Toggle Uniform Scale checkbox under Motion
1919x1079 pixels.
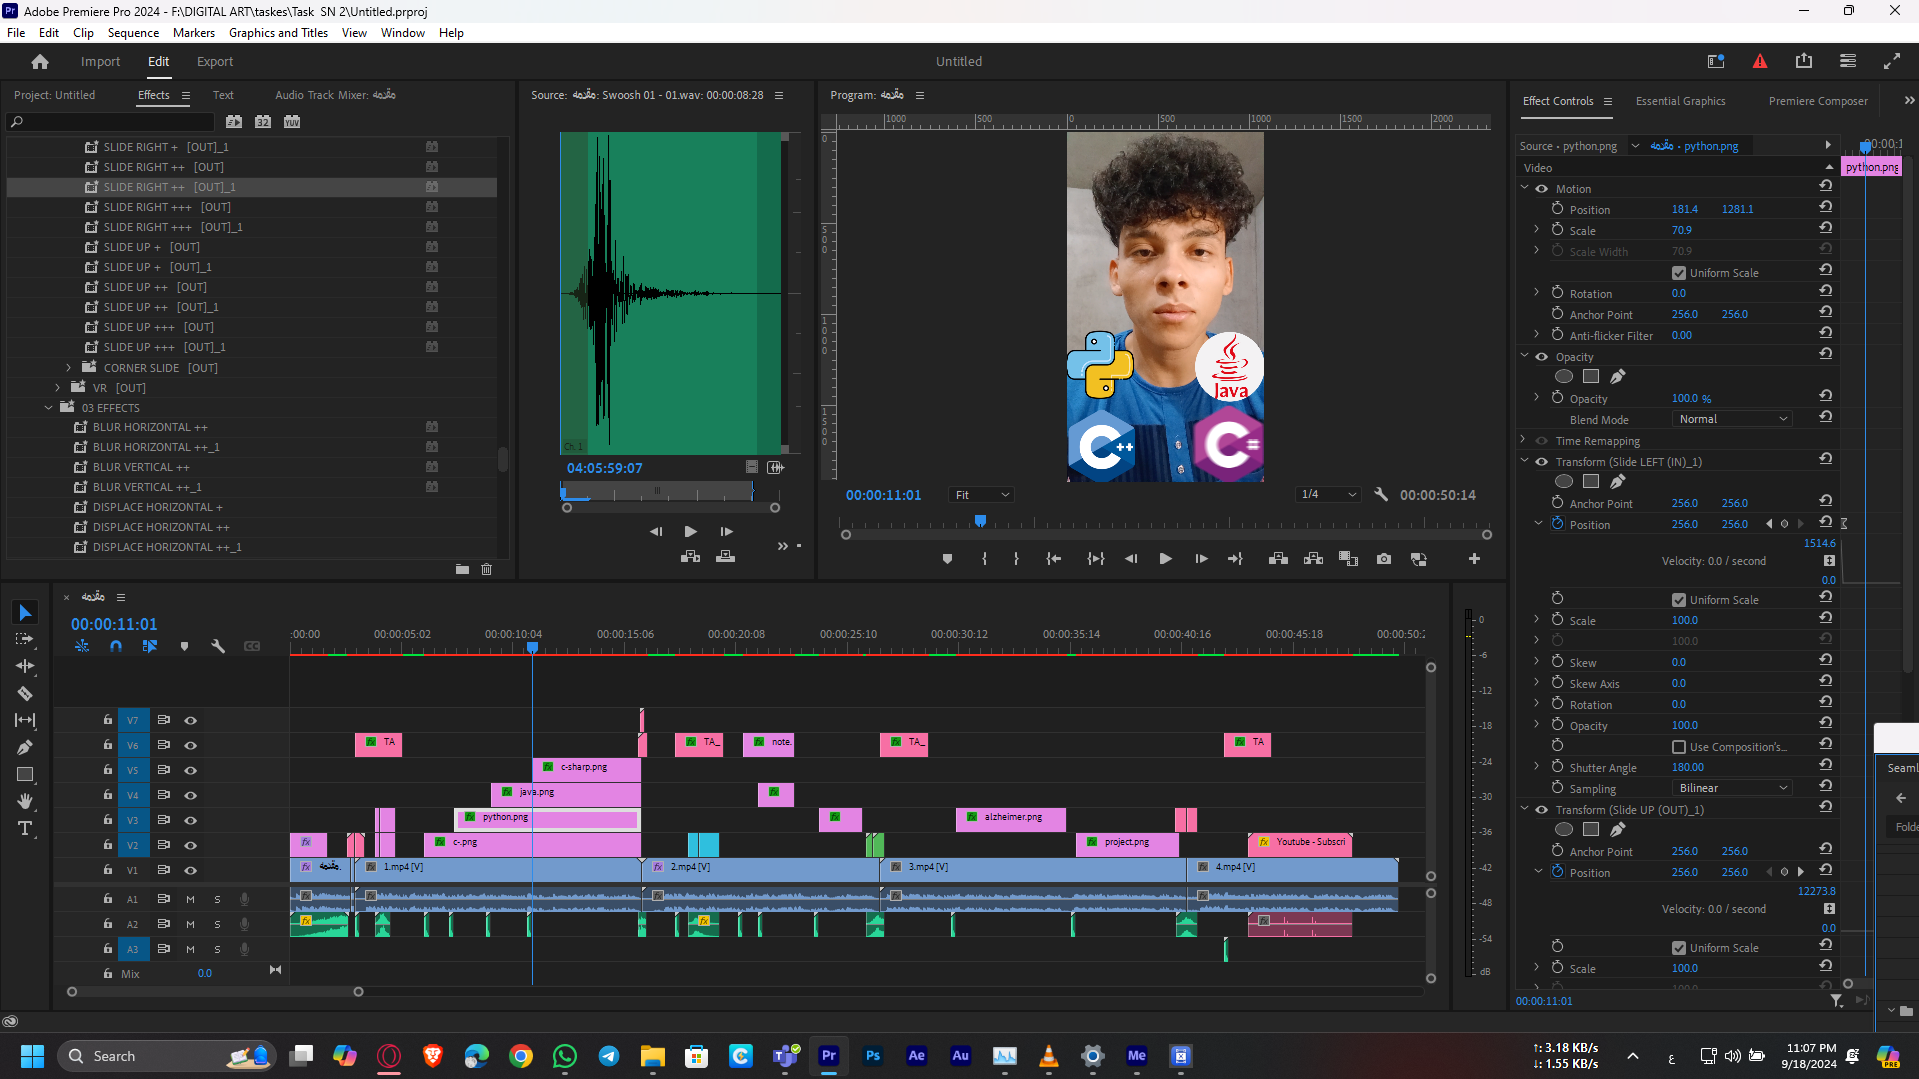[x=1679, y=273]
